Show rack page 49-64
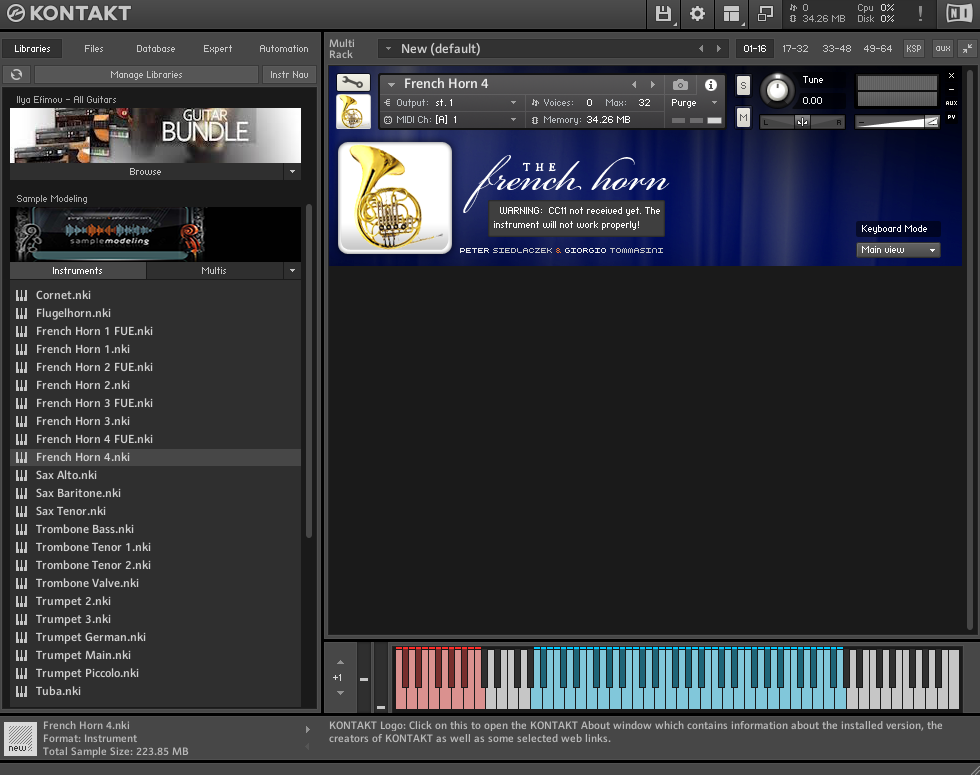 (x=878, y=49)
